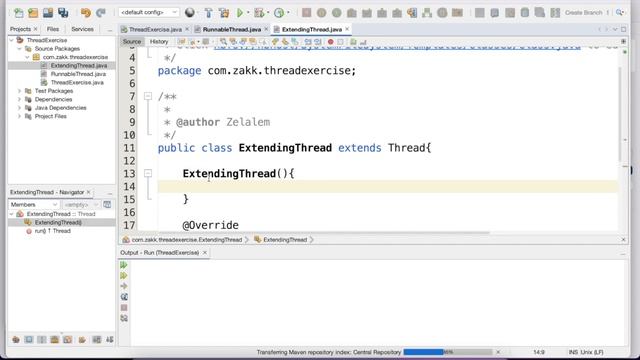Click the Redo arrow icon
The width and height of the screenshot is (640, 360).
tap(101, 13)
